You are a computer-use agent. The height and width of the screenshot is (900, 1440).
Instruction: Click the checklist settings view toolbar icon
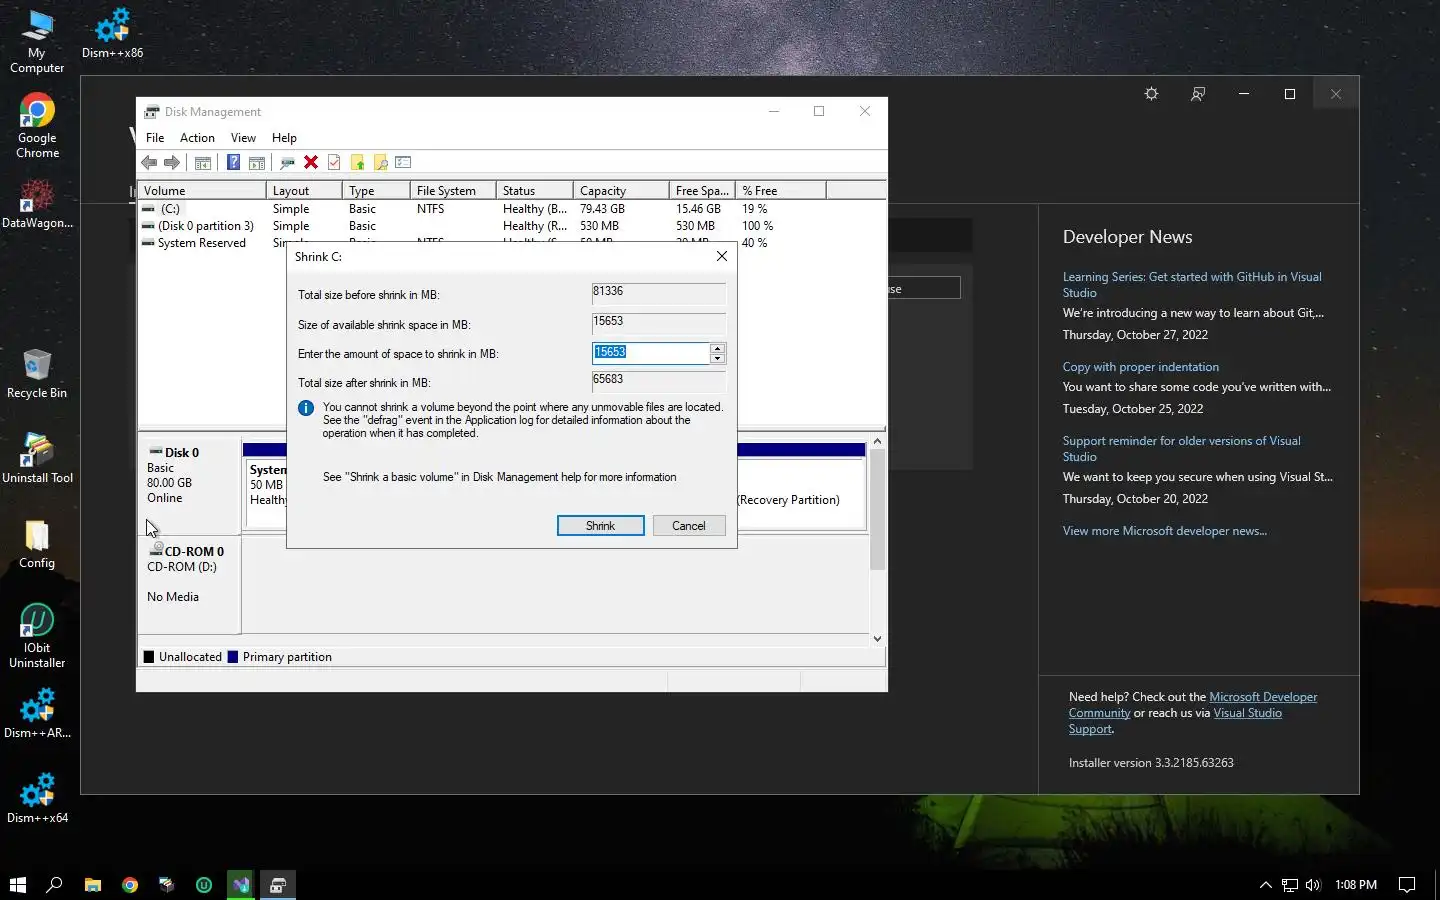(x=403, y=162)
